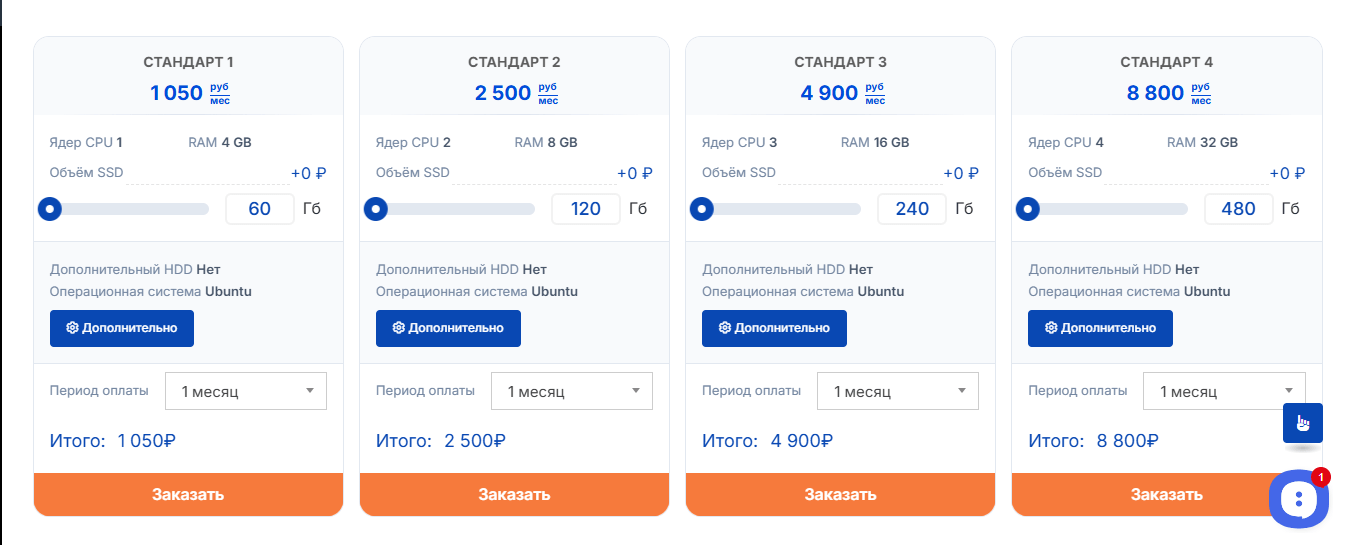The image size is (1347, 545).
Task: Expand payment period dropdown for Стандарт 1
Action: tap(245, 391)
